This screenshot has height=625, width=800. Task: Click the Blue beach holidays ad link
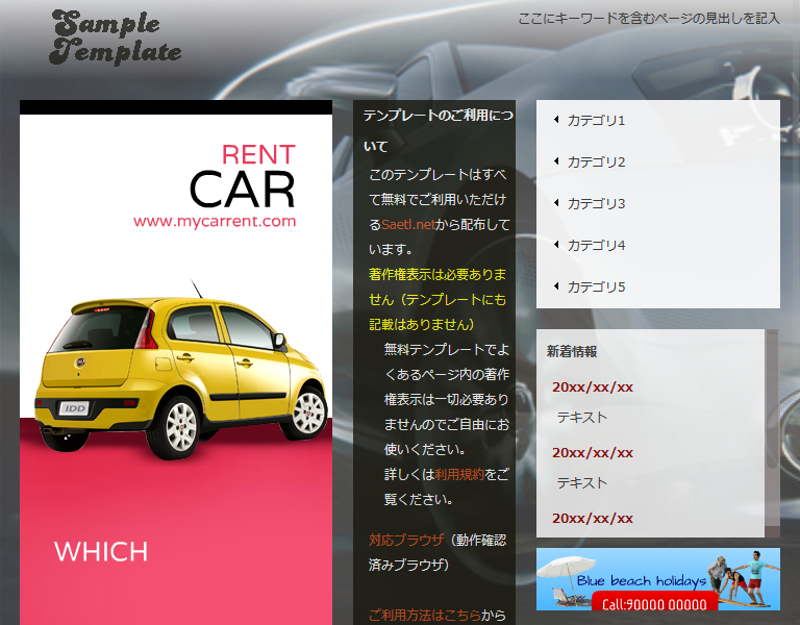coord(645,580)
